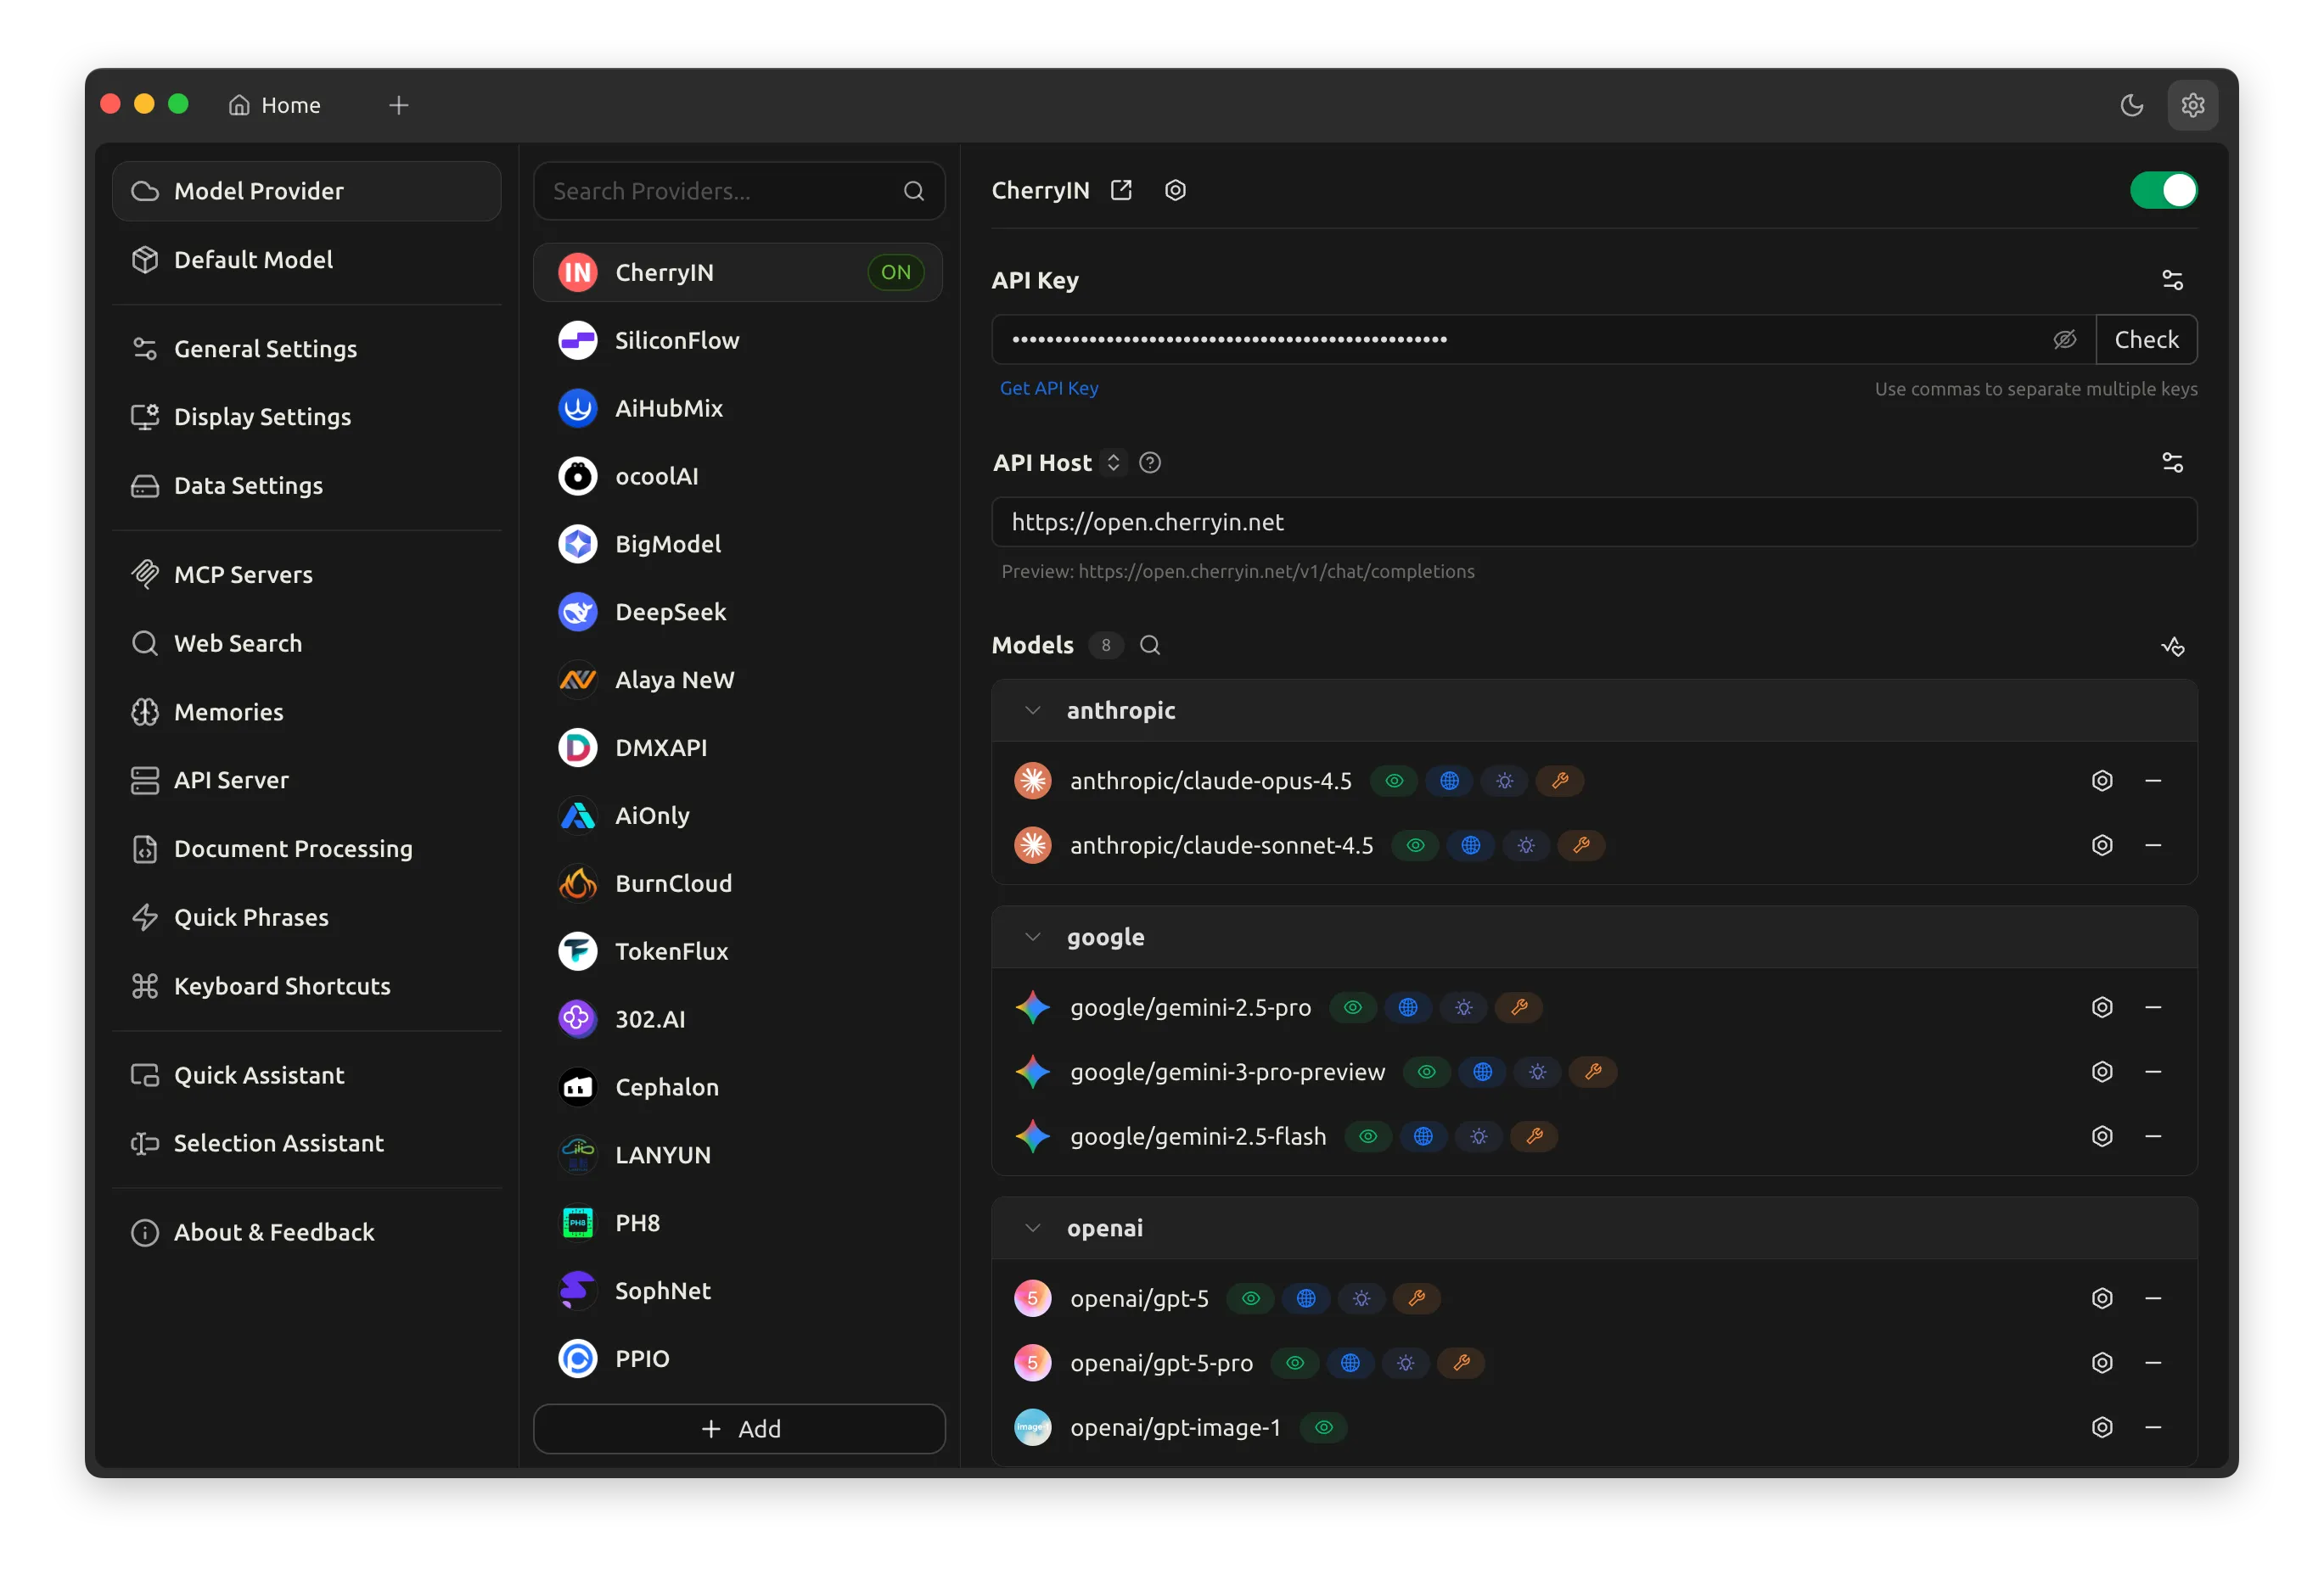This screenshot has height=1580, width=2324.
Task: Open CherryIN provider settings hexagon icon
Action: 1175,190
